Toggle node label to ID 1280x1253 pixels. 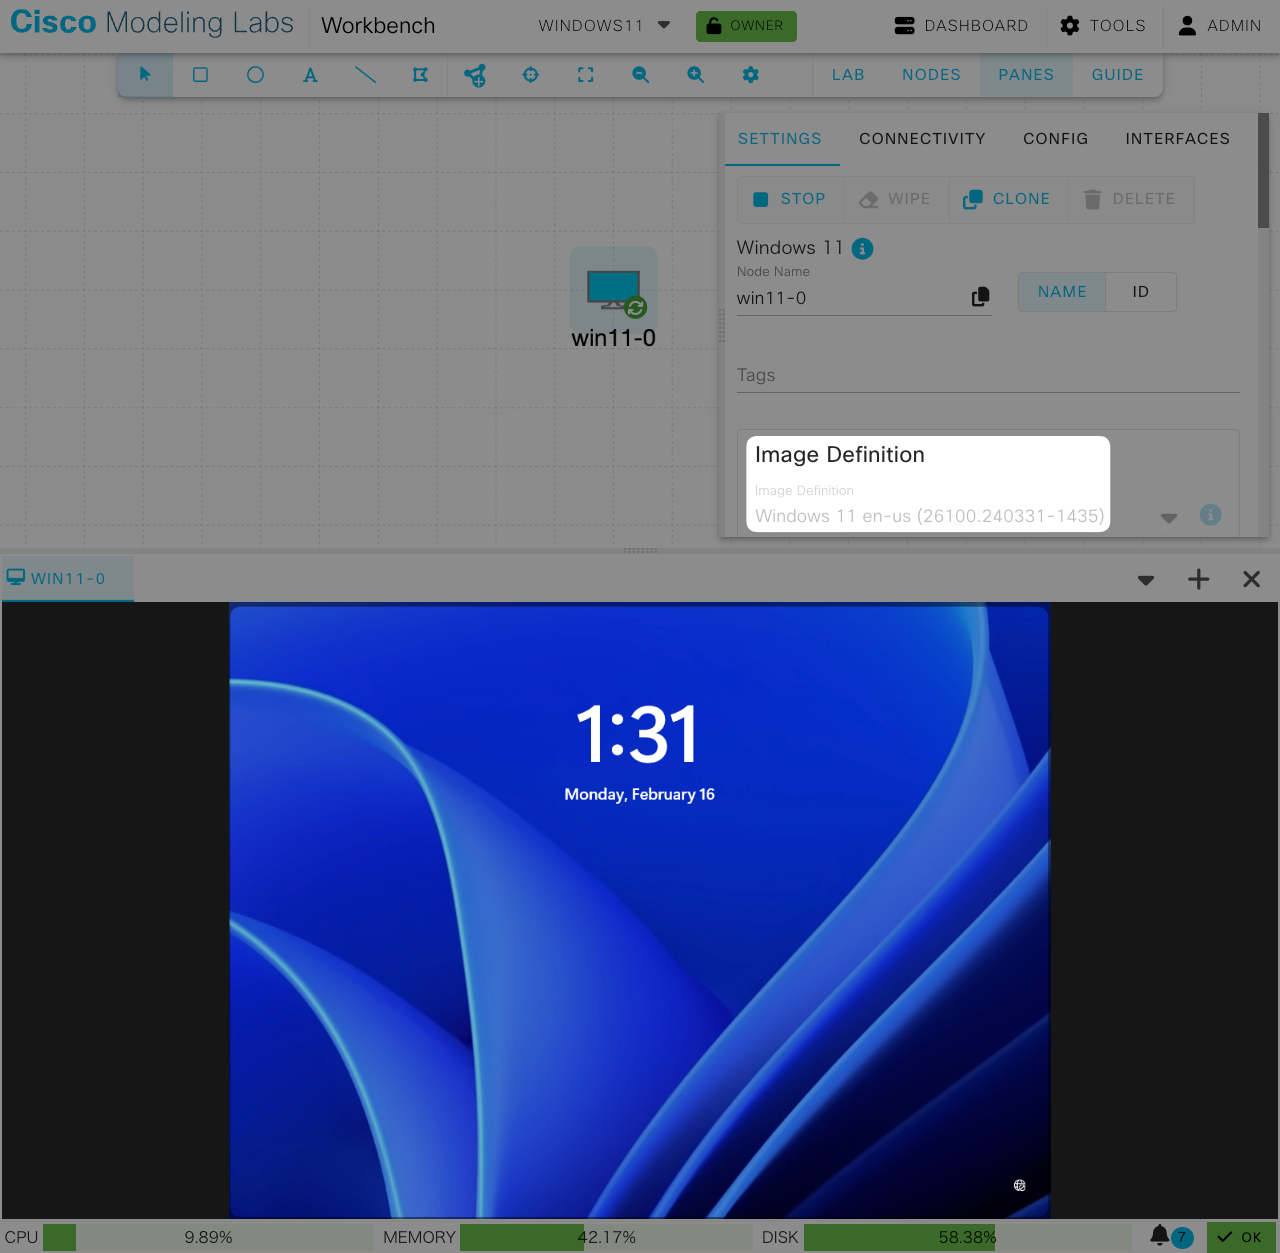click(x=1140, y=292)
